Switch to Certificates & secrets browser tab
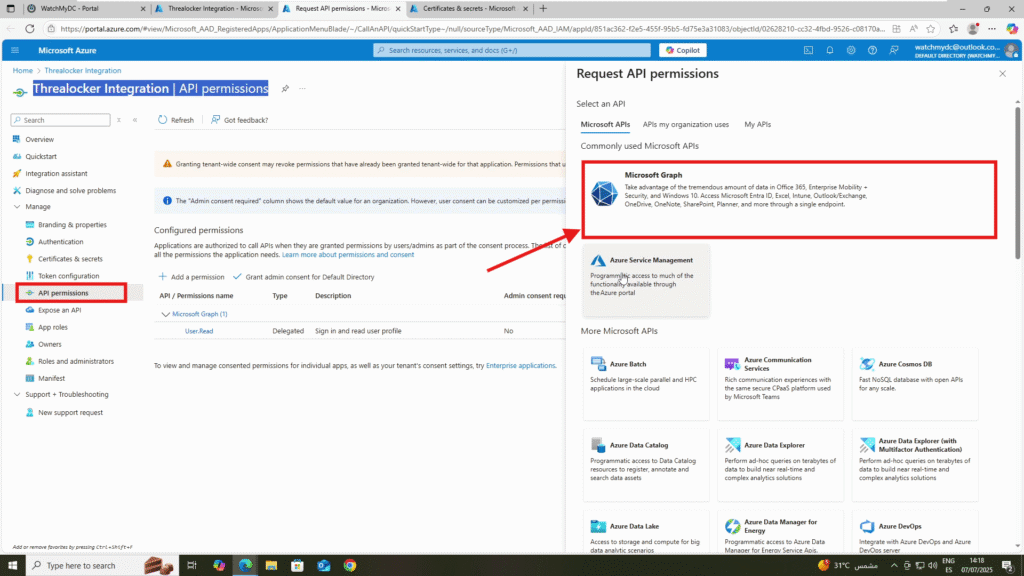 point(467,8)
